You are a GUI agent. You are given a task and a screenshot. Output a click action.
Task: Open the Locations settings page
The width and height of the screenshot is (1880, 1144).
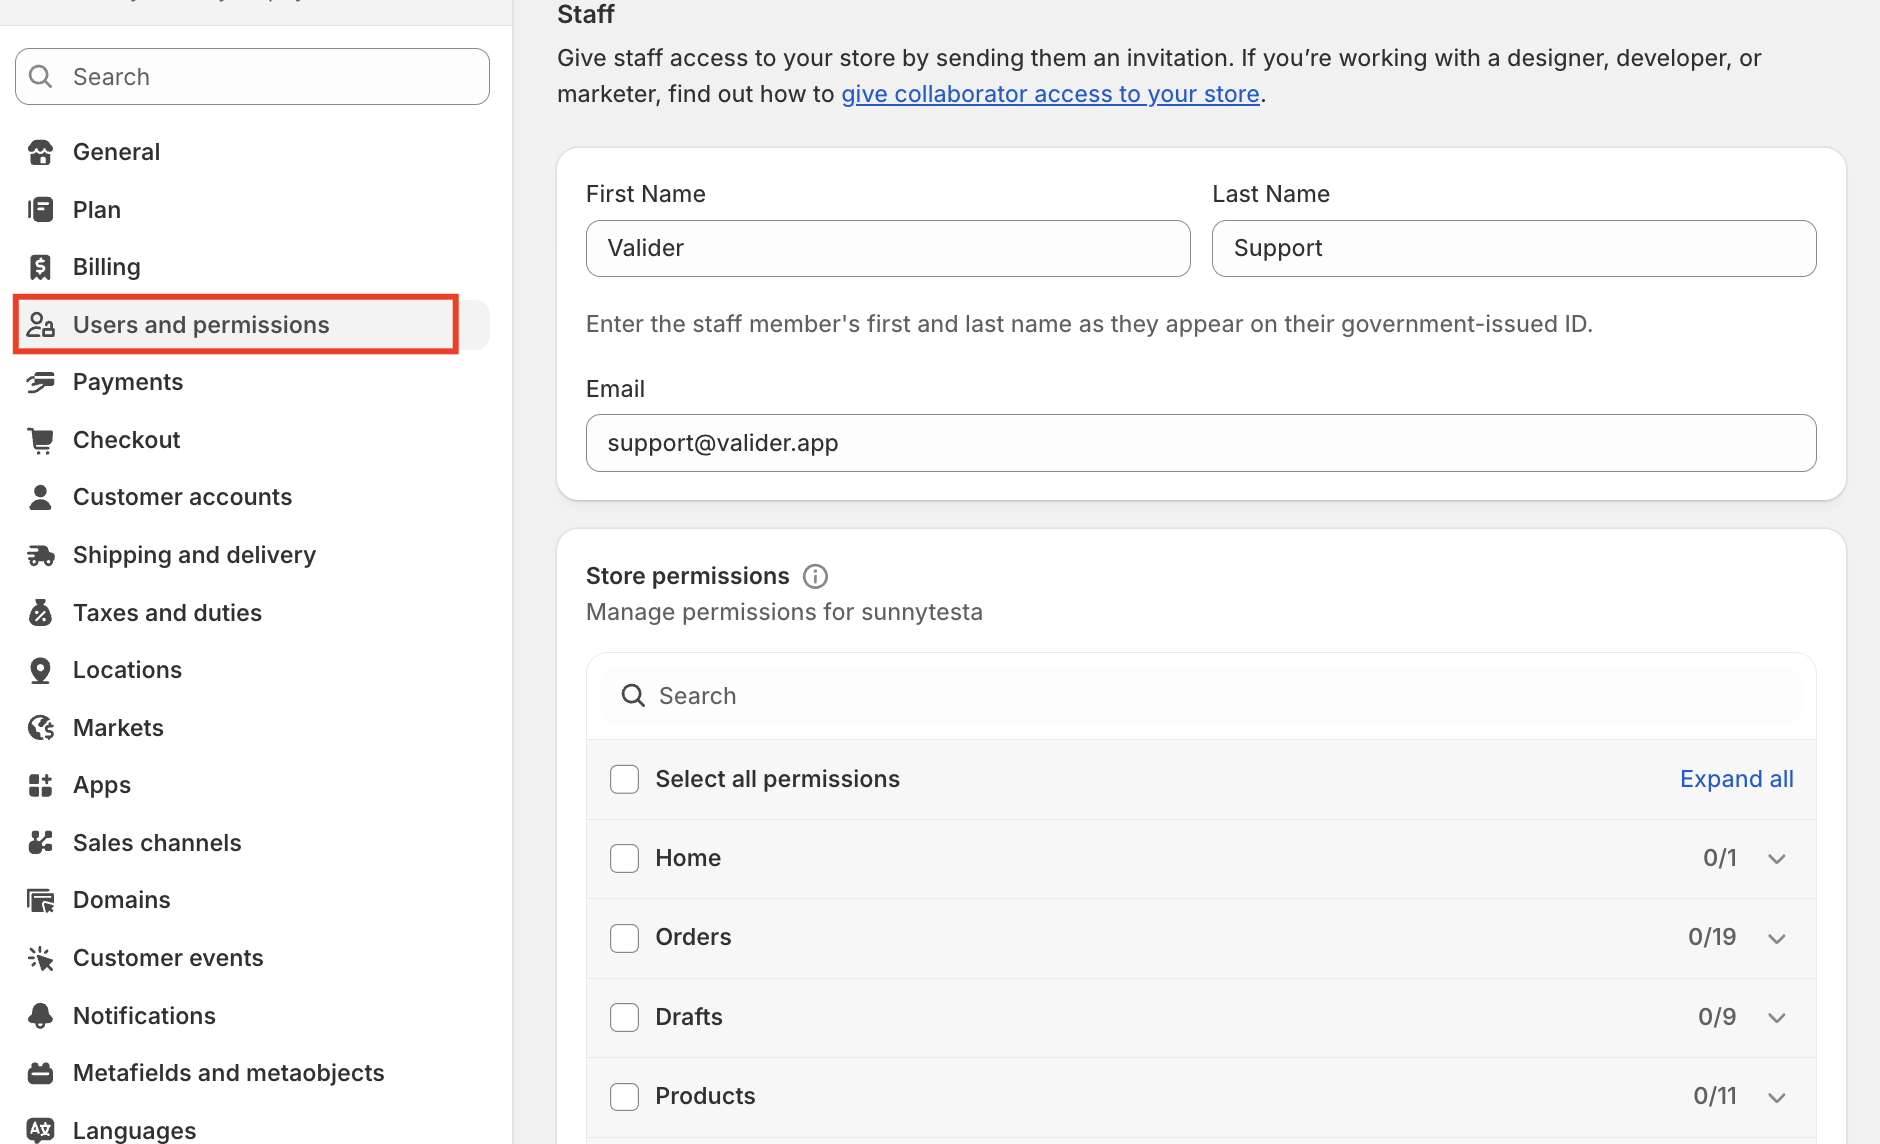127,670
